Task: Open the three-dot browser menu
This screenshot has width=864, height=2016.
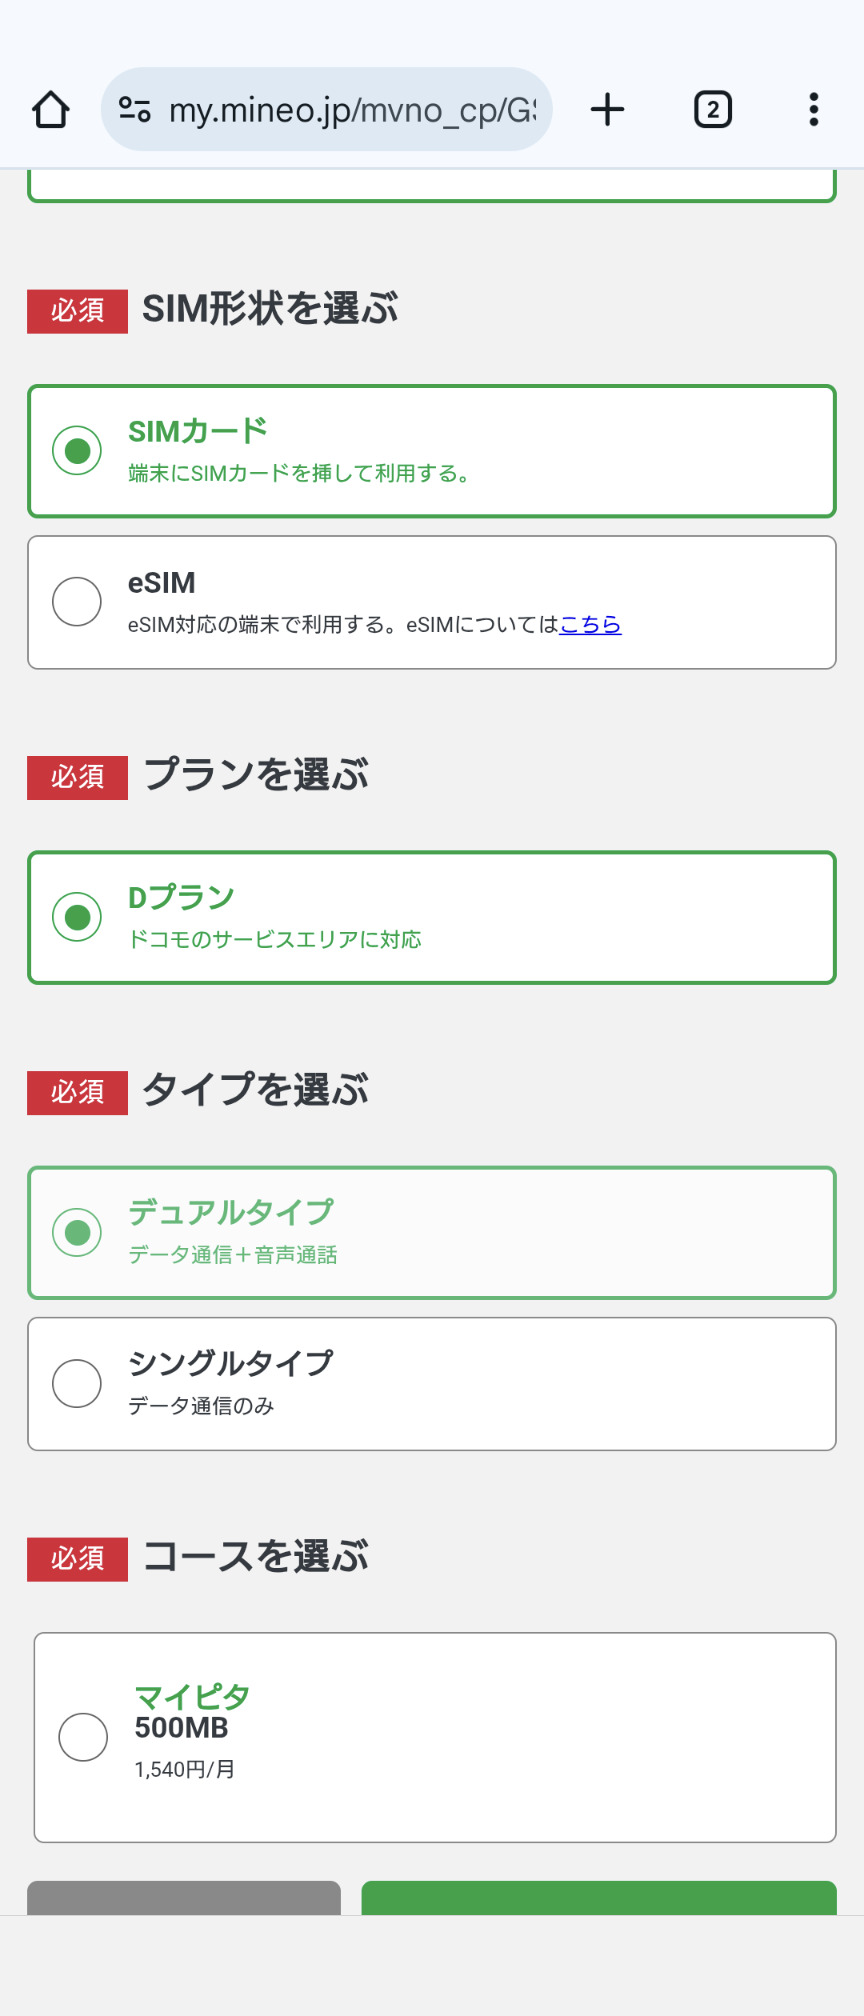Action: [813, 109]
